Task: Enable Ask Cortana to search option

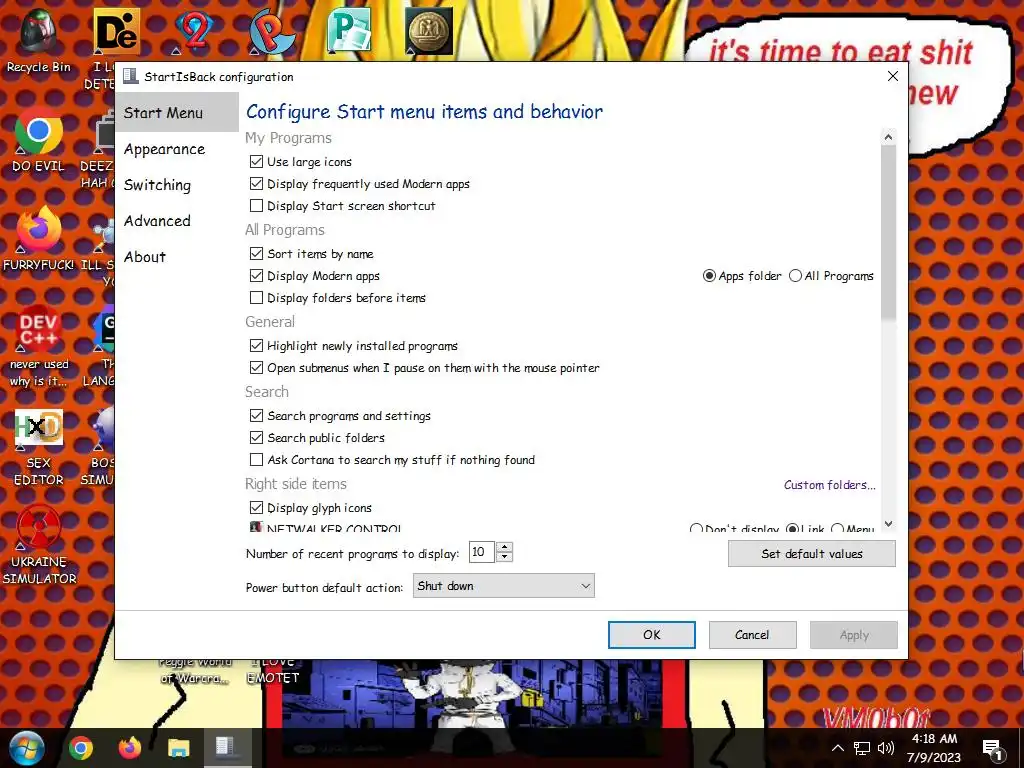Action: click(x=257, y=460)
